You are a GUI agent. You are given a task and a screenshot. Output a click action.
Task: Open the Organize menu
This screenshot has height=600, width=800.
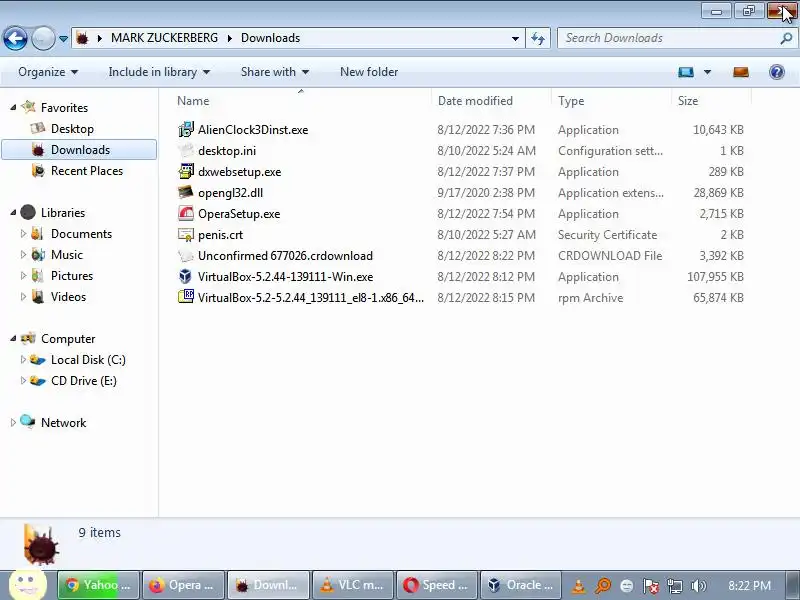coord(48,72)
